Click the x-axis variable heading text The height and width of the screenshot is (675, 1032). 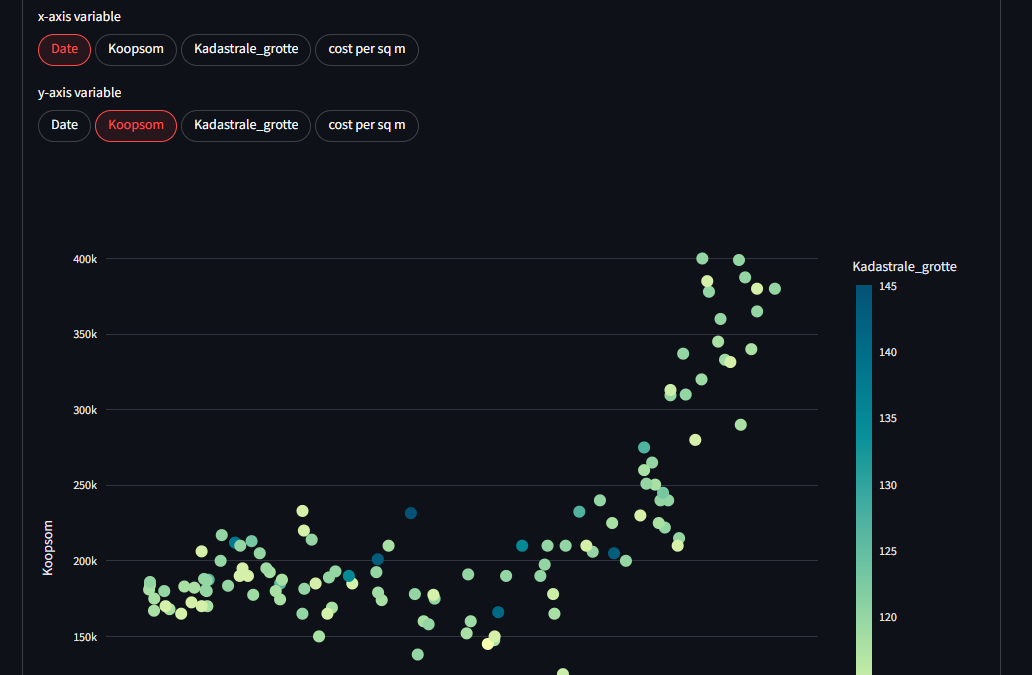pos(79,17)
